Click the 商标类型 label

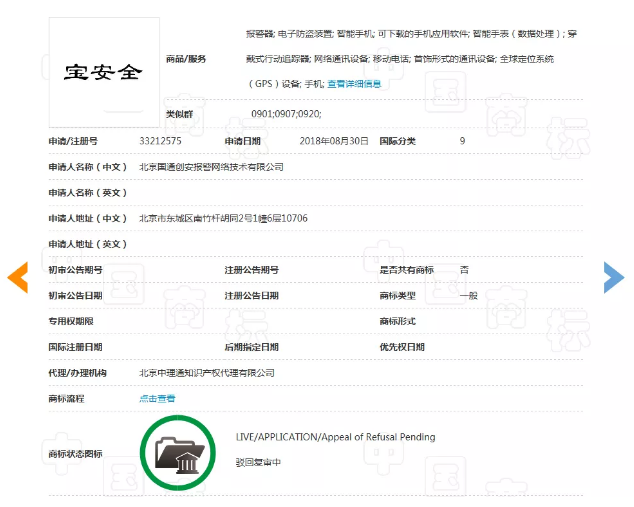pos(397,296)
